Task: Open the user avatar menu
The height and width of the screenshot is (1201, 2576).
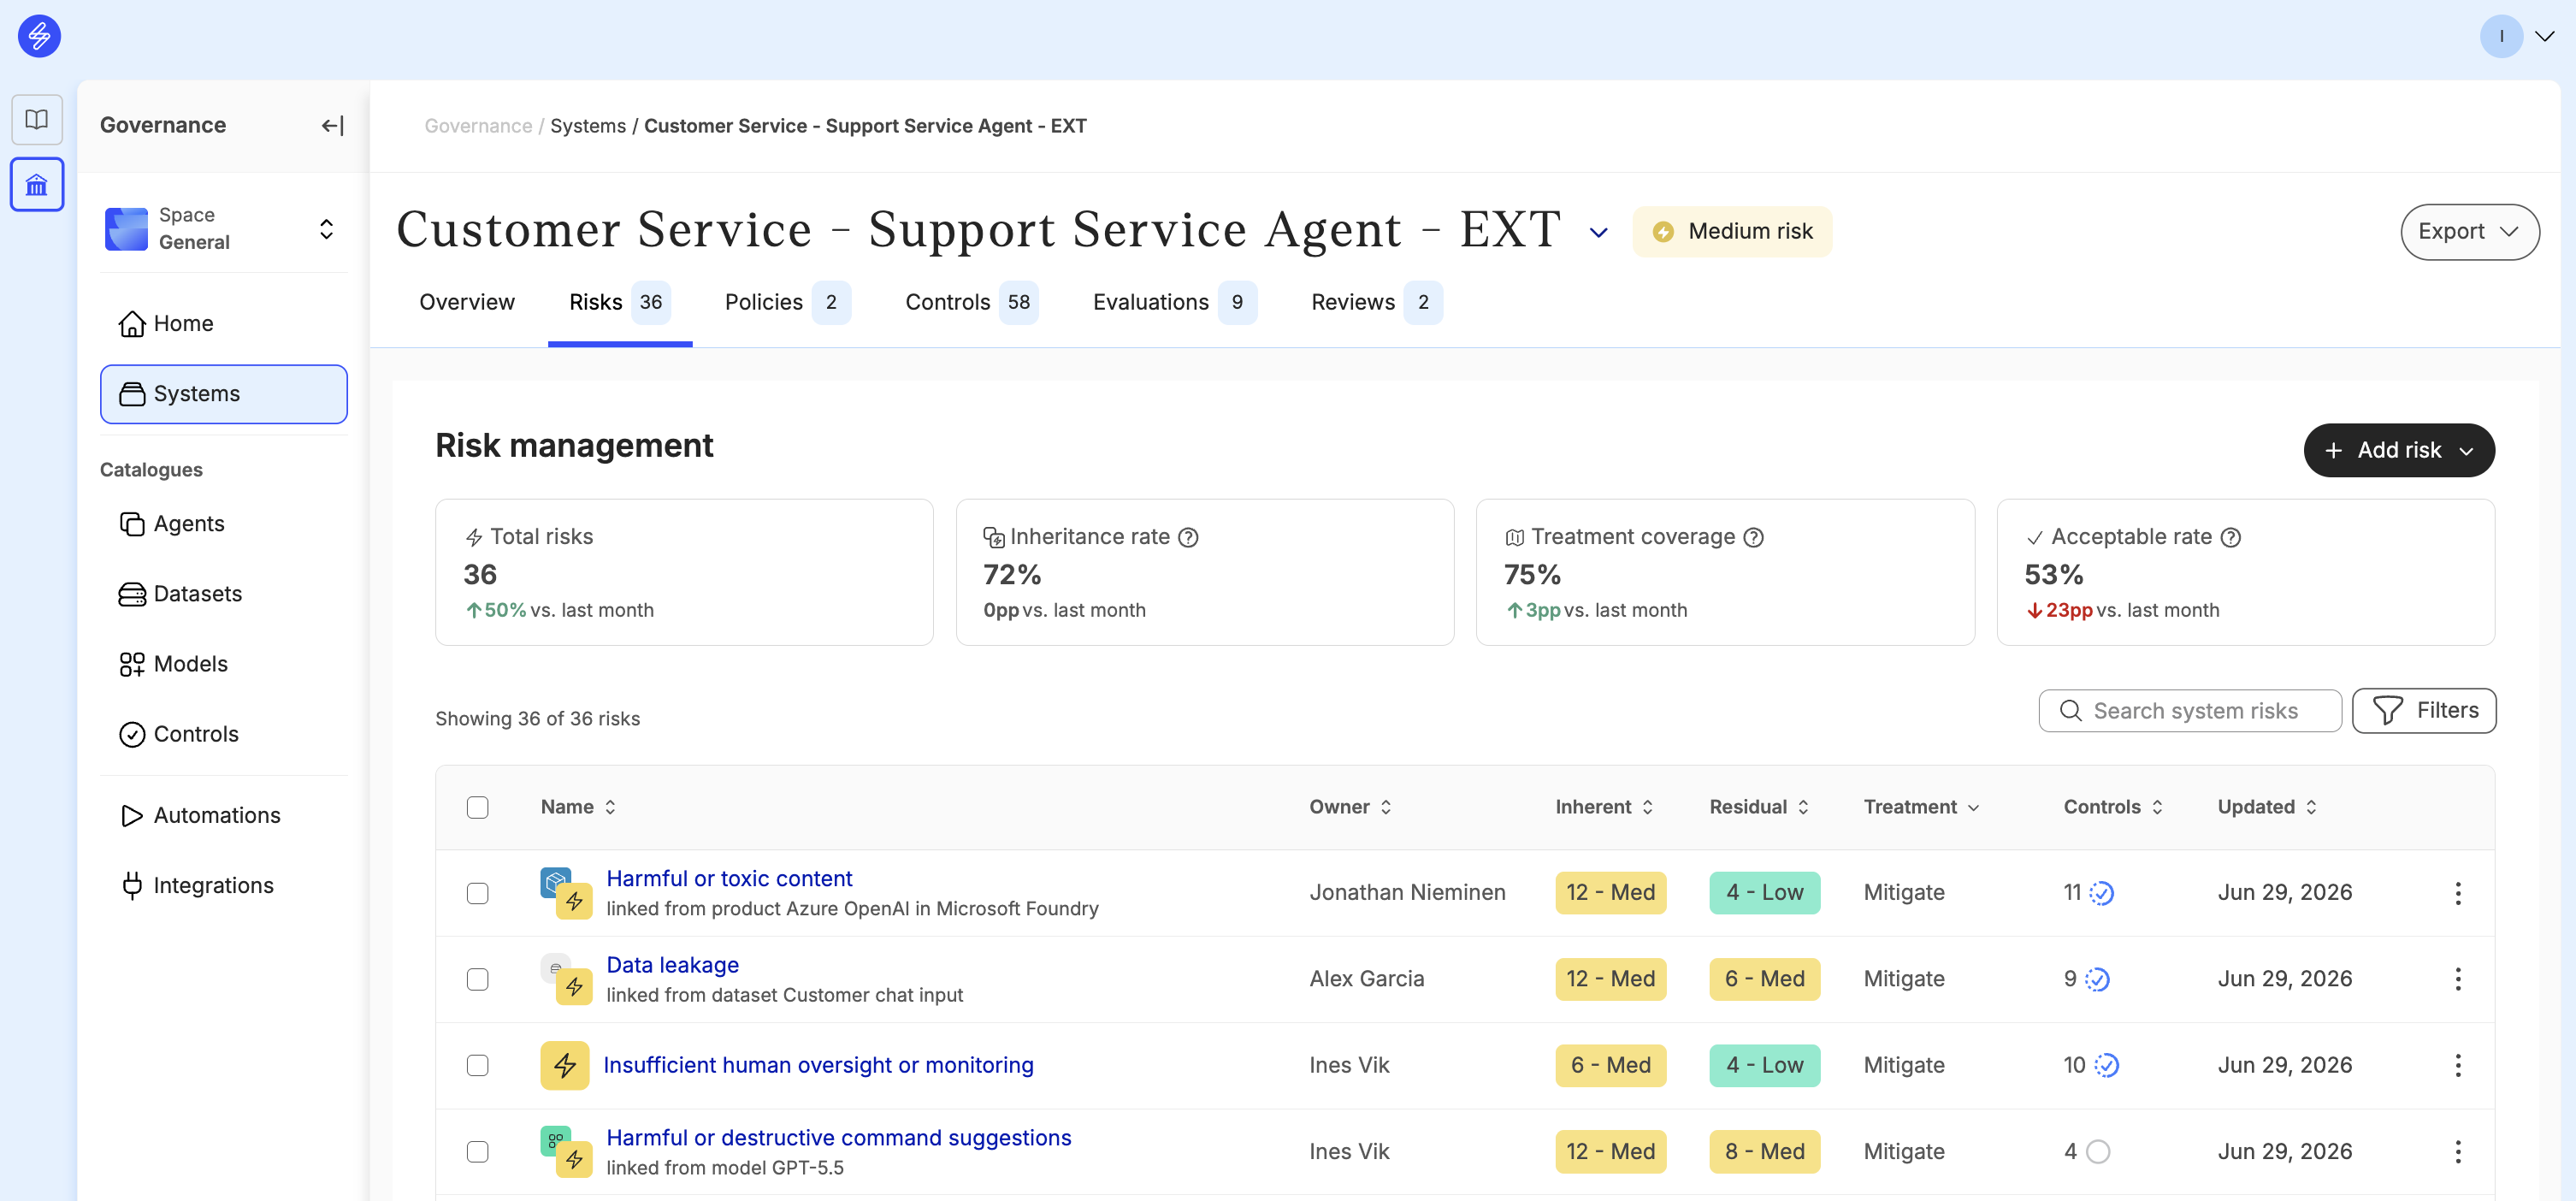Action: pyautogui.click(x=2501, y=36)
